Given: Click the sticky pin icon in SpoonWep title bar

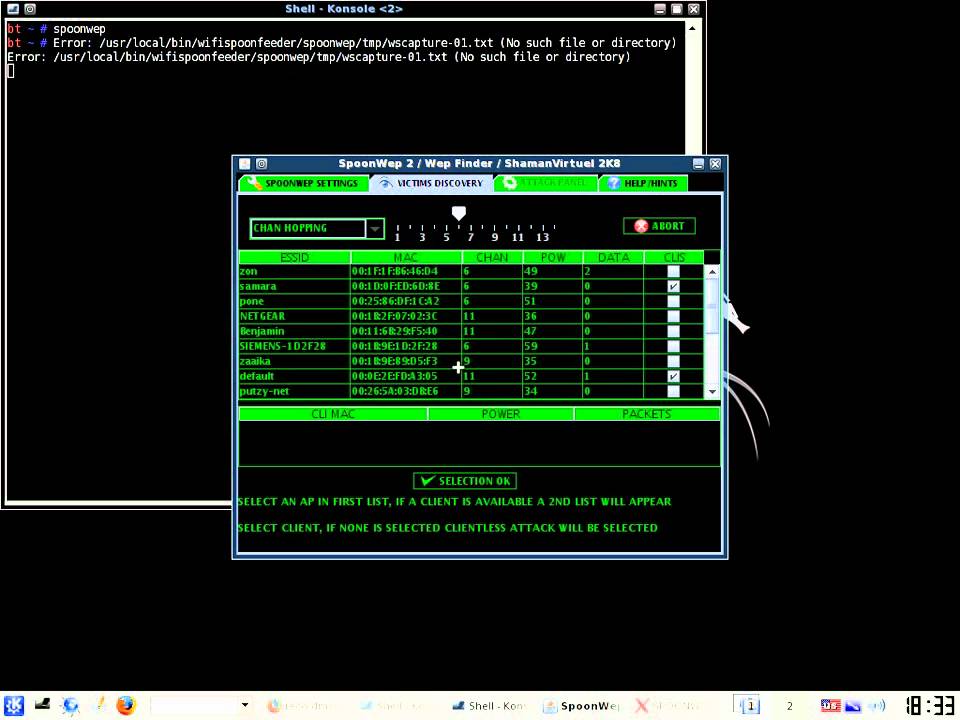Looking at the screenshot, I should click(x=261, y=163).
